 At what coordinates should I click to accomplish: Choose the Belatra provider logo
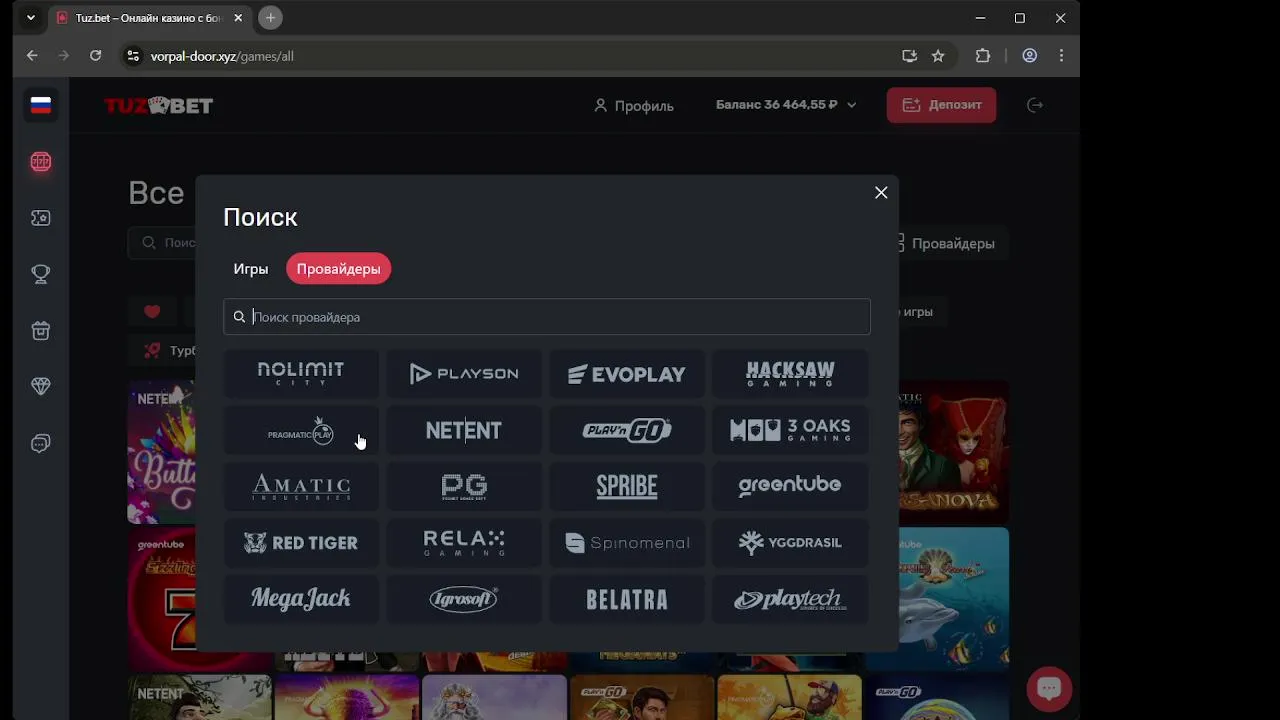627,599
